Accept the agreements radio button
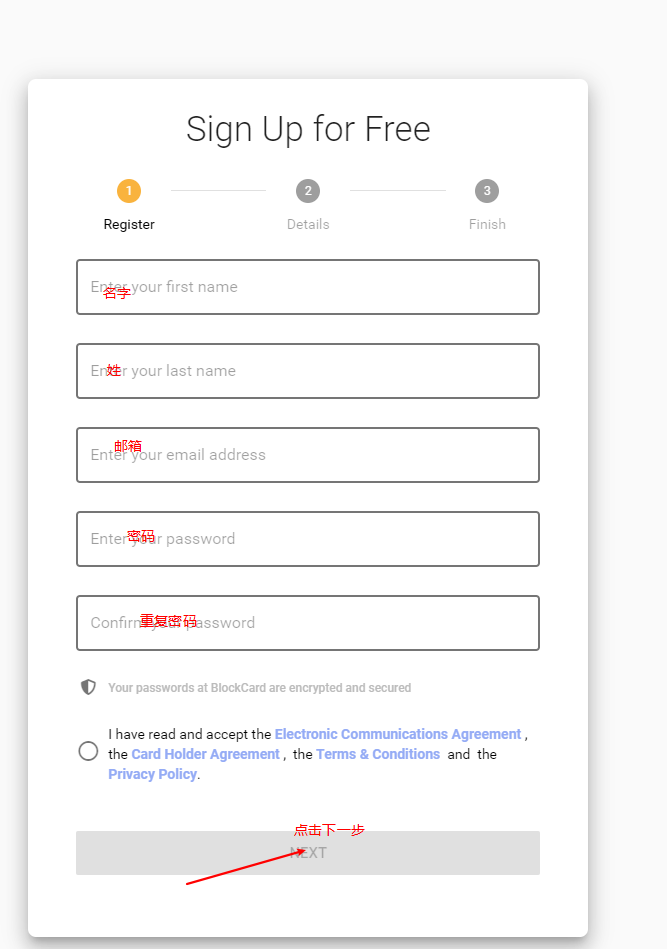This screenshot has height=949, width=667. tap(88, 751)
